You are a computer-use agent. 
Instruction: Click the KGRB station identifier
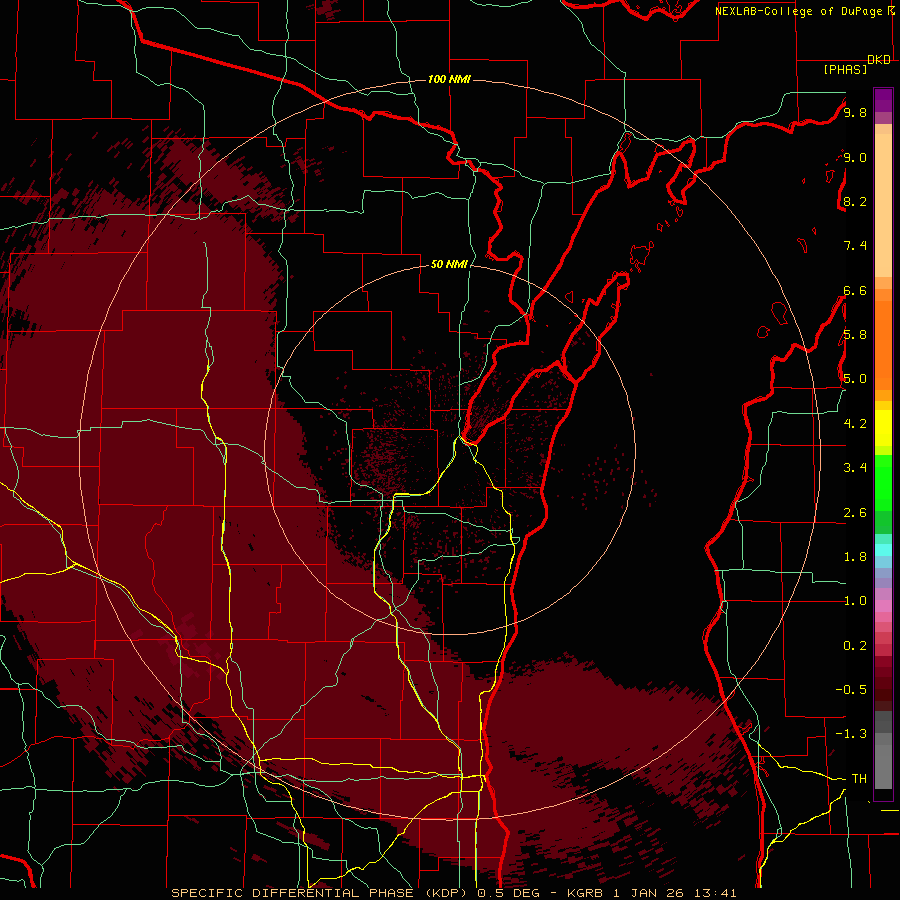point(585,893)
